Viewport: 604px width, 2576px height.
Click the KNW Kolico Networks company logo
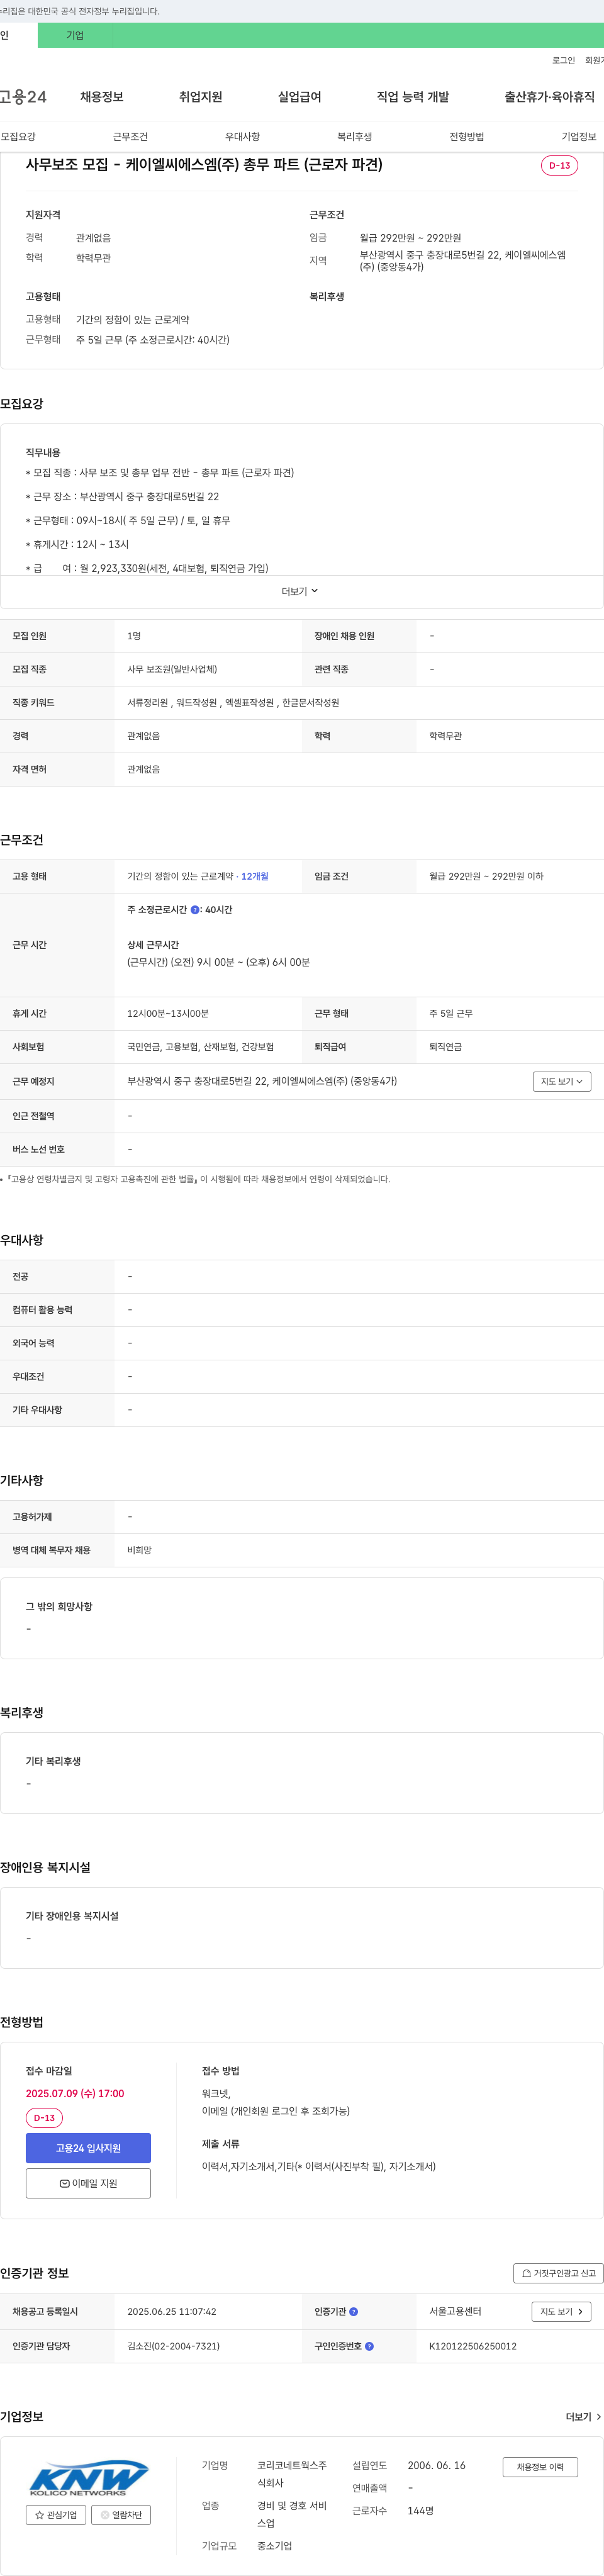(88, 2478)
